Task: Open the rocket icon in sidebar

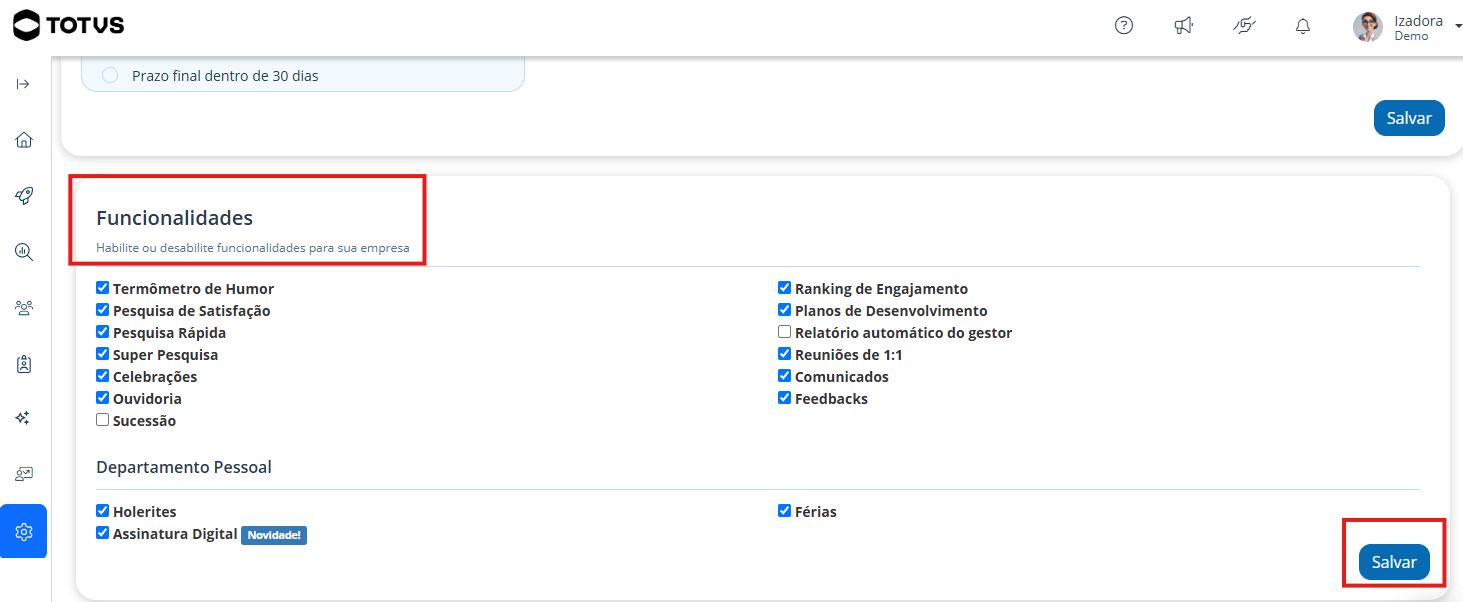Action: 24,196
